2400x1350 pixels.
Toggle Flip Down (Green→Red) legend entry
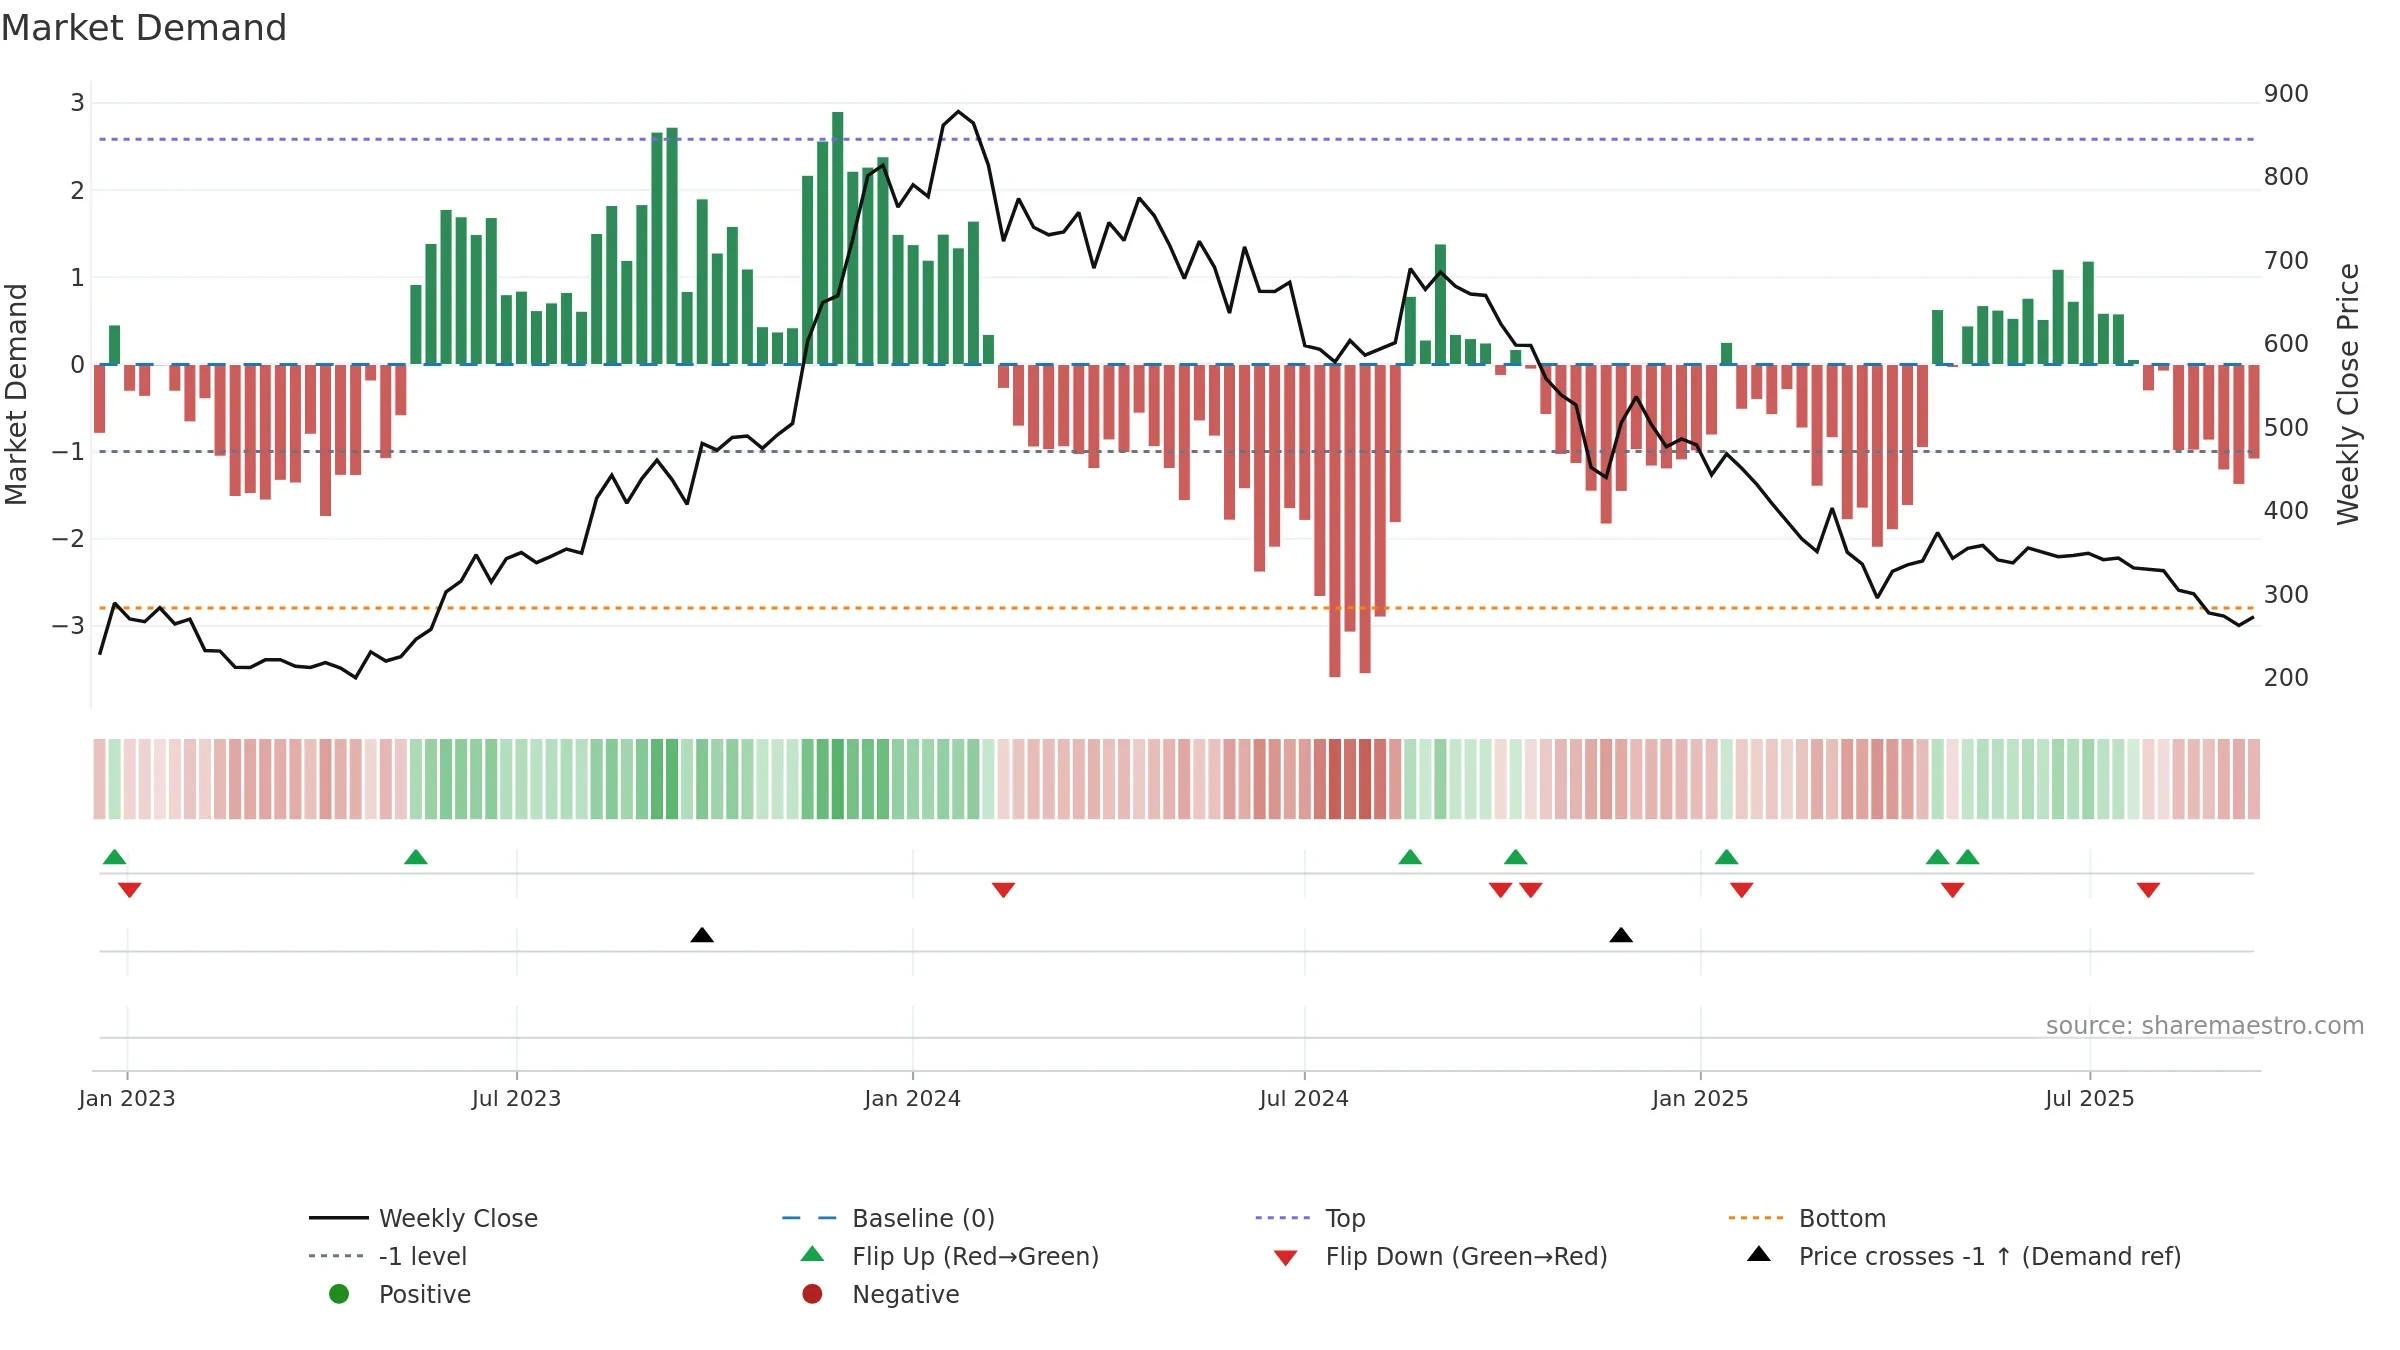click(1440, 1256)
